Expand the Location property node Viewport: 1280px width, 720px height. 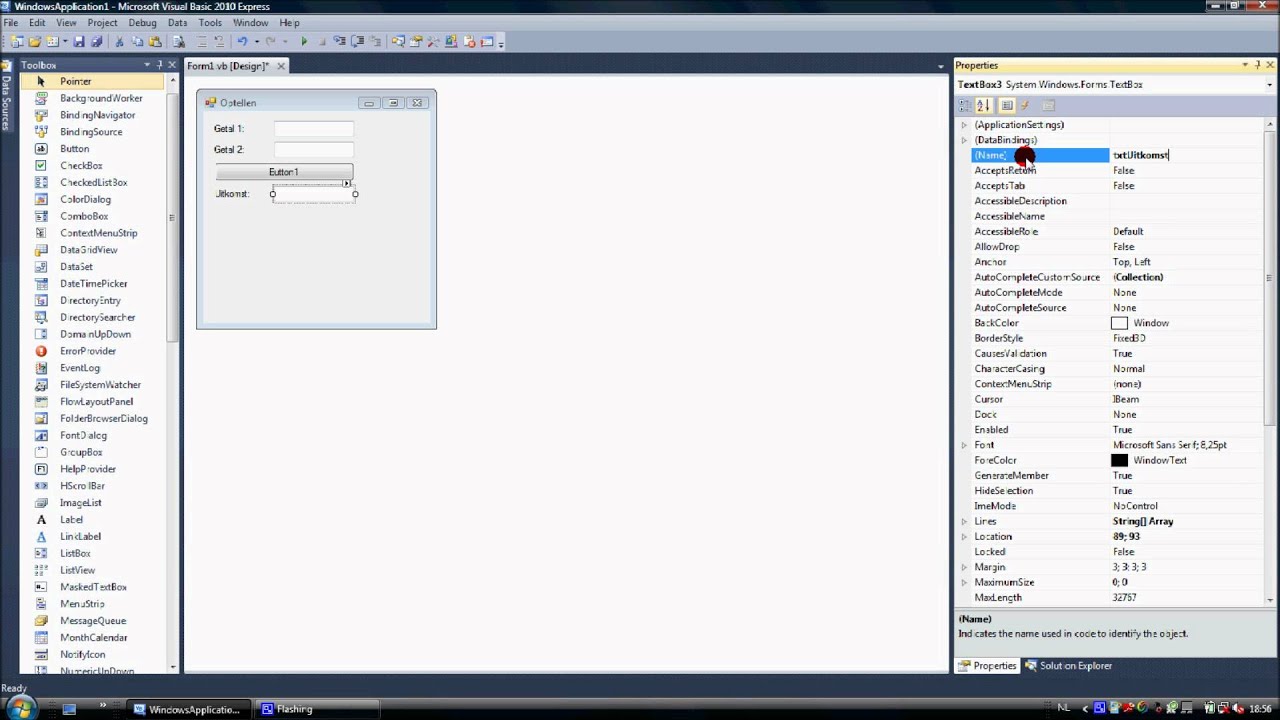click(x=964, y=536)
